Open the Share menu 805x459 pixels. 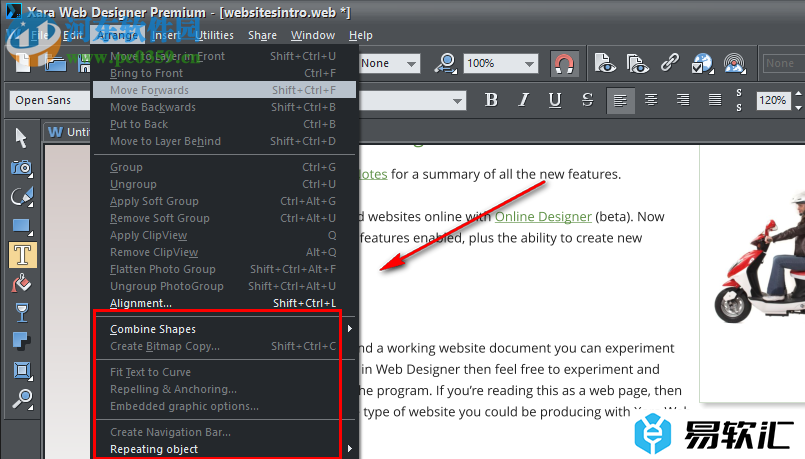[262, 35]
